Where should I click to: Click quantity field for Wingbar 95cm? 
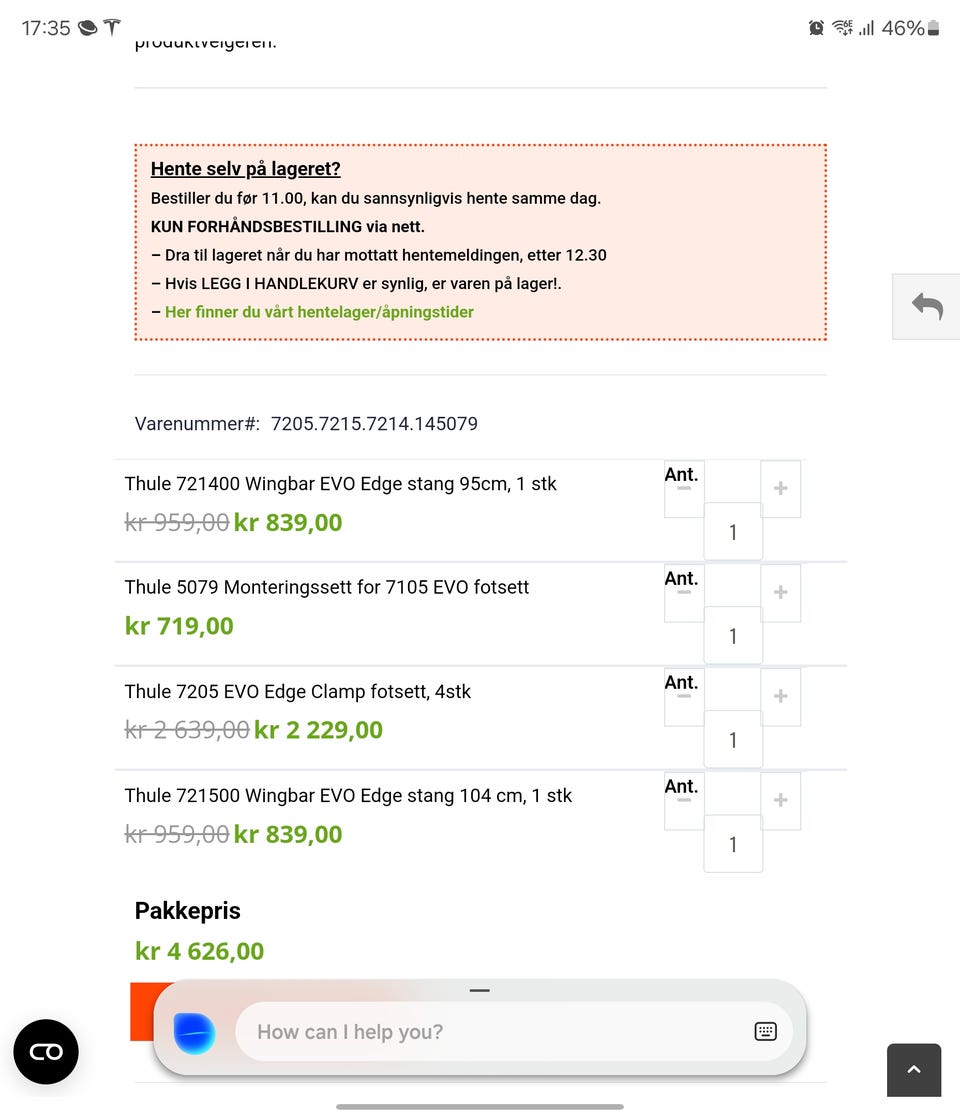coord(733,532)
